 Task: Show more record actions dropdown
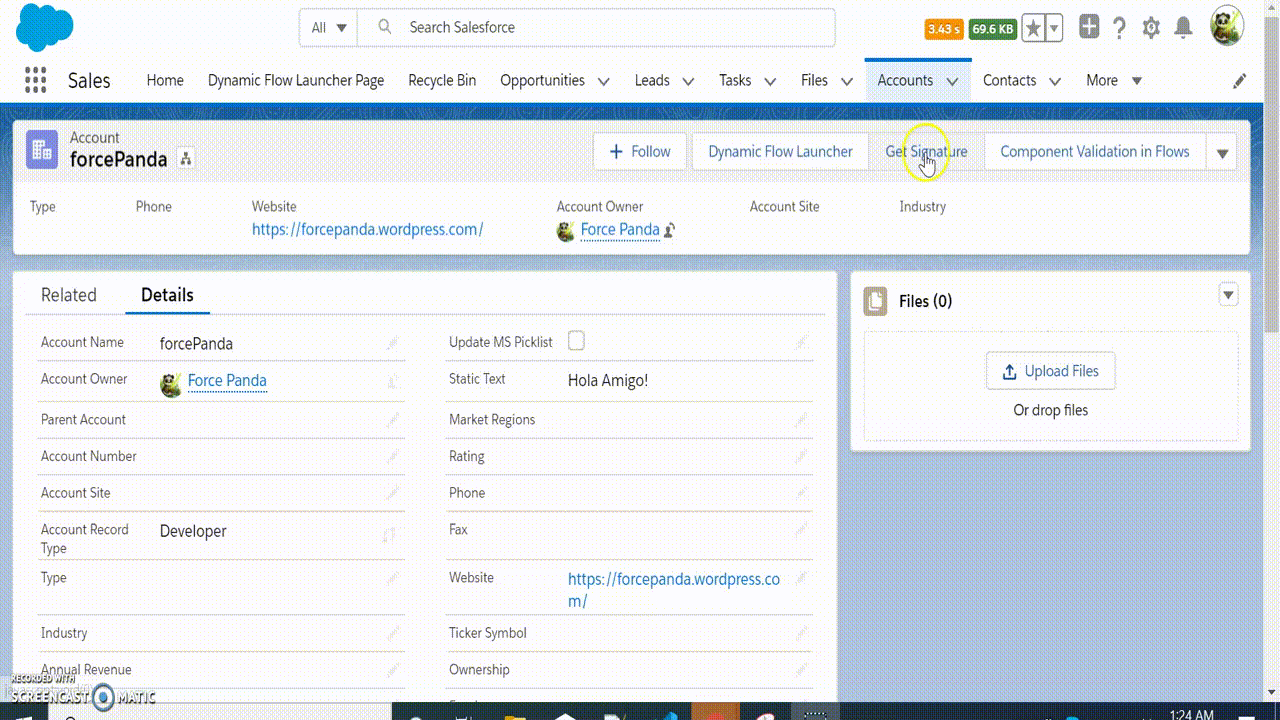1222,153
